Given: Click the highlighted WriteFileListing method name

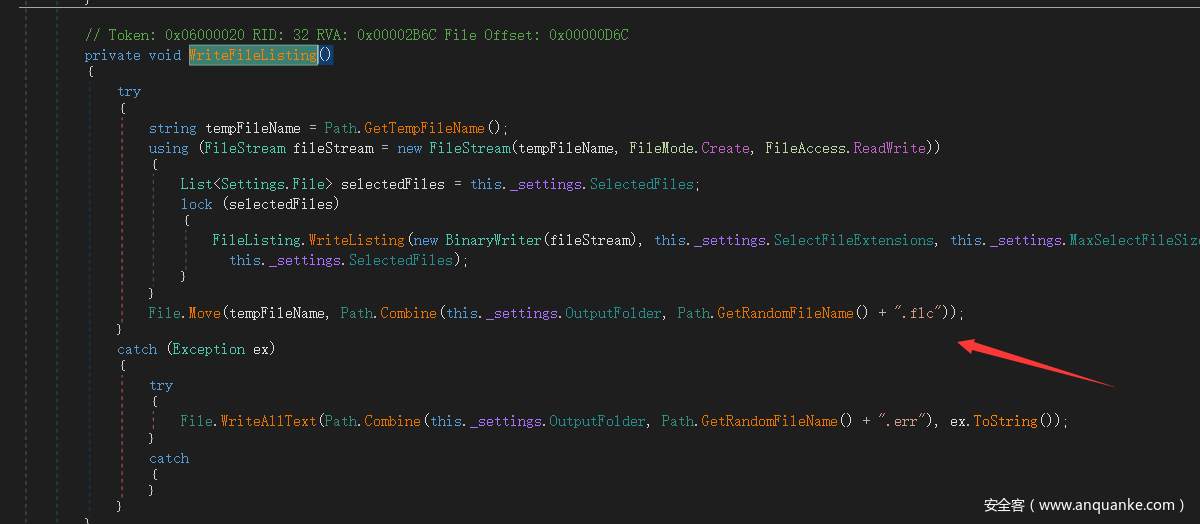Looking at the screenshot, I should tap(253, 55).
